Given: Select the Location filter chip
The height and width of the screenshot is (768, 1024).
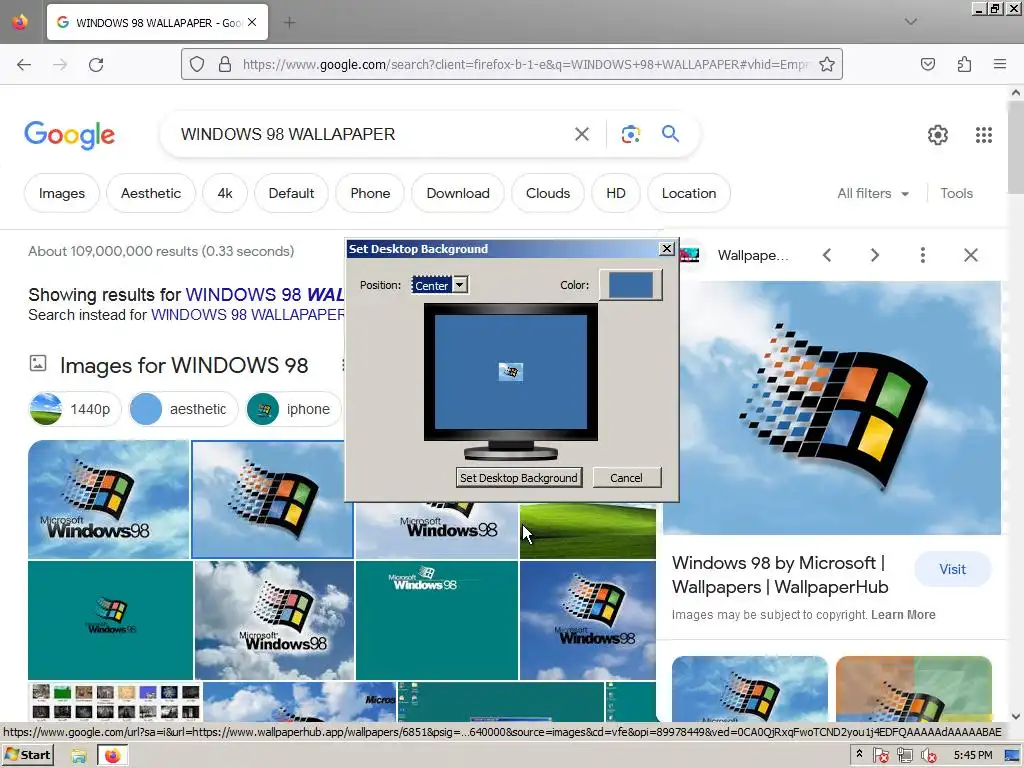Looking at the screenshot, I should (689, 193).
